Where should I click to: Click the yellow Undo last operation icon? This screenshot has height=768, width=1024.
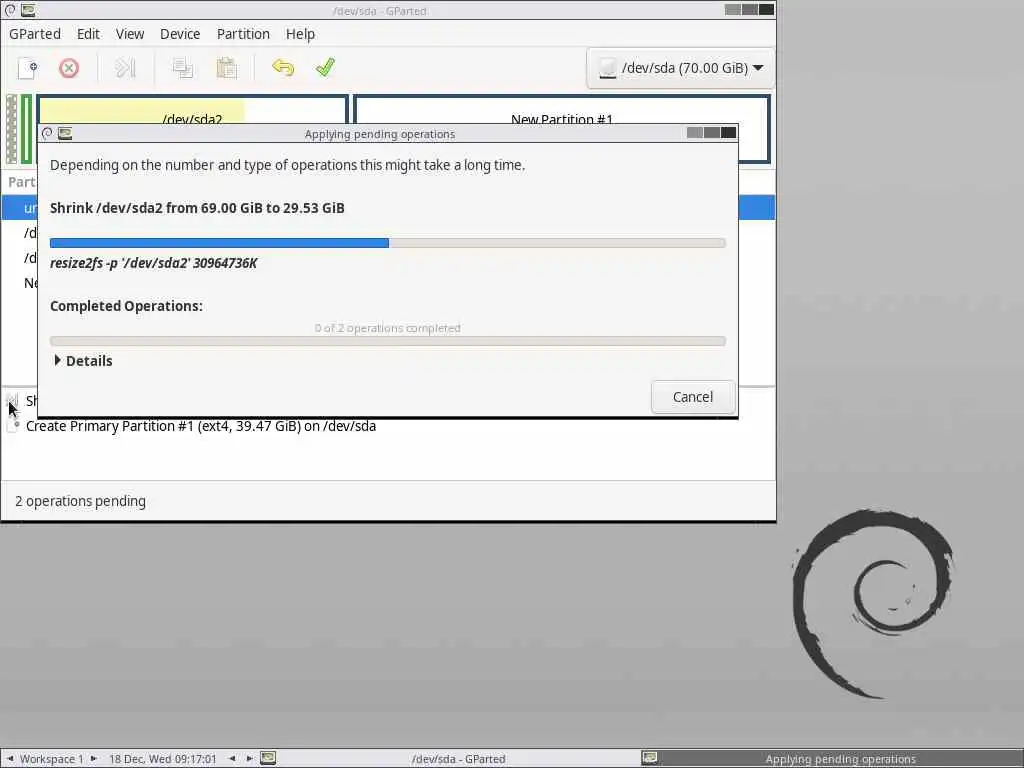(283, 68)
